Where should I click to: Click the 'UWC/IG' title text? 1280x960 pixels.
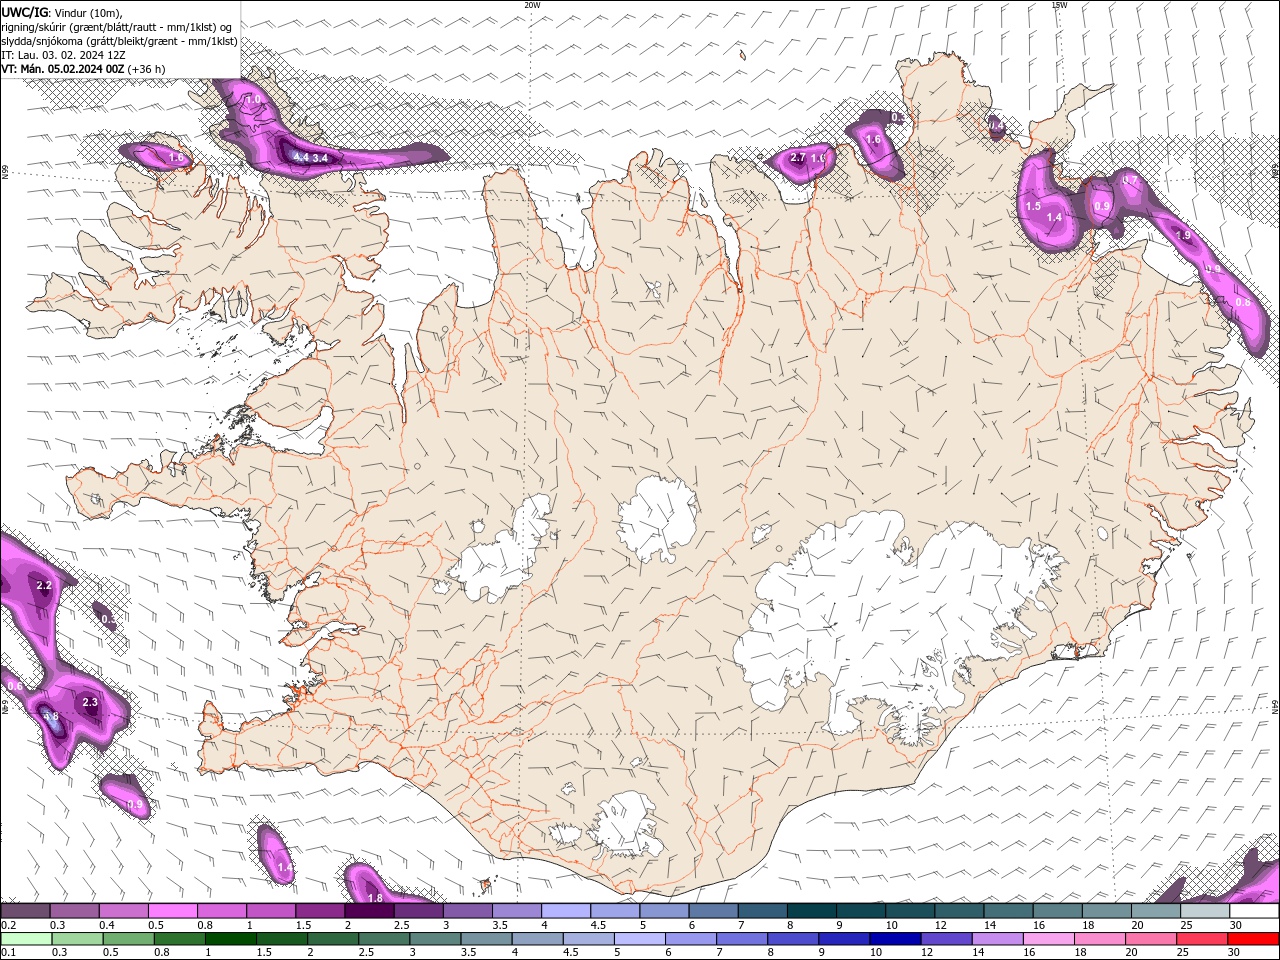pyautogui.click(x=25, y=12)
